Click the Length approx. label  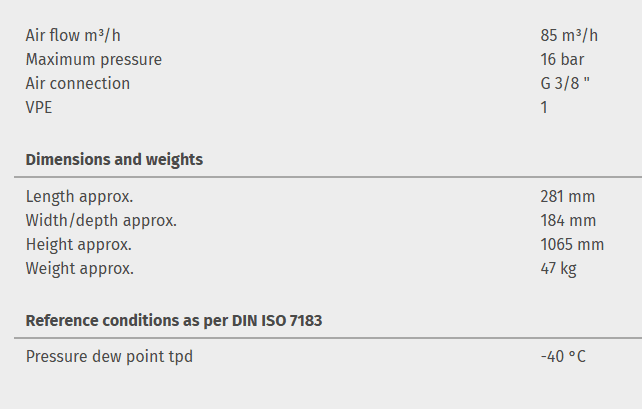click(x=79, y=196)
